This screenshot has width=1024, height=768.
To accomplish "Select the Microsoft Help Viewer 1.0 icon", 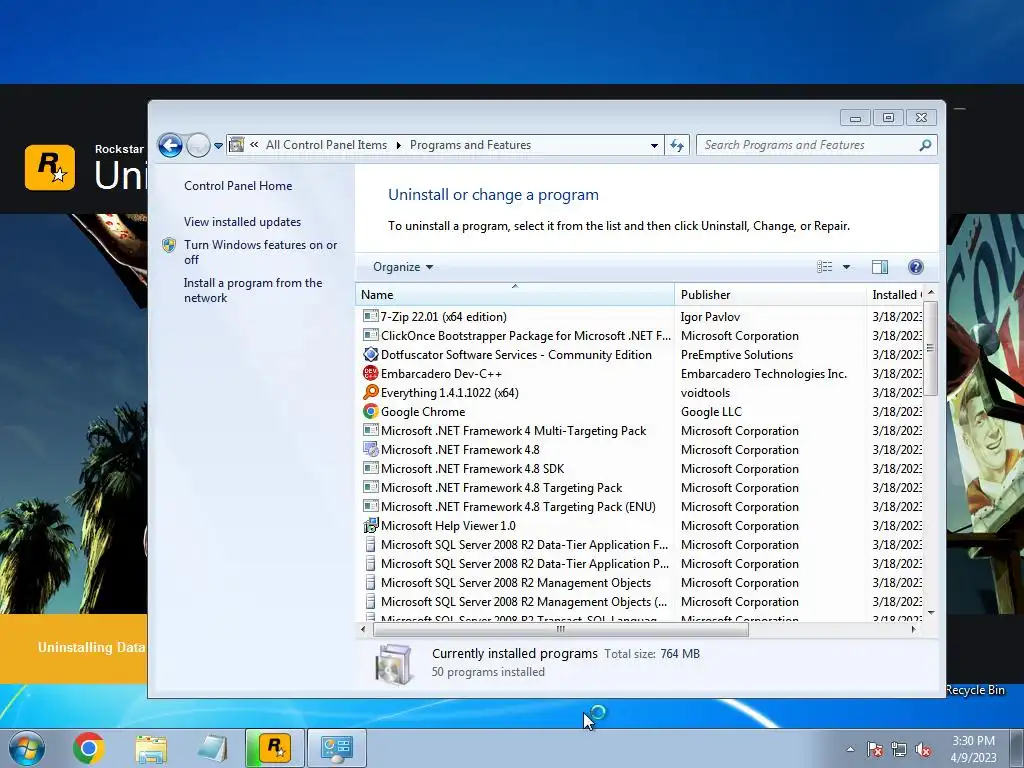I will click(x=370, y=525).
